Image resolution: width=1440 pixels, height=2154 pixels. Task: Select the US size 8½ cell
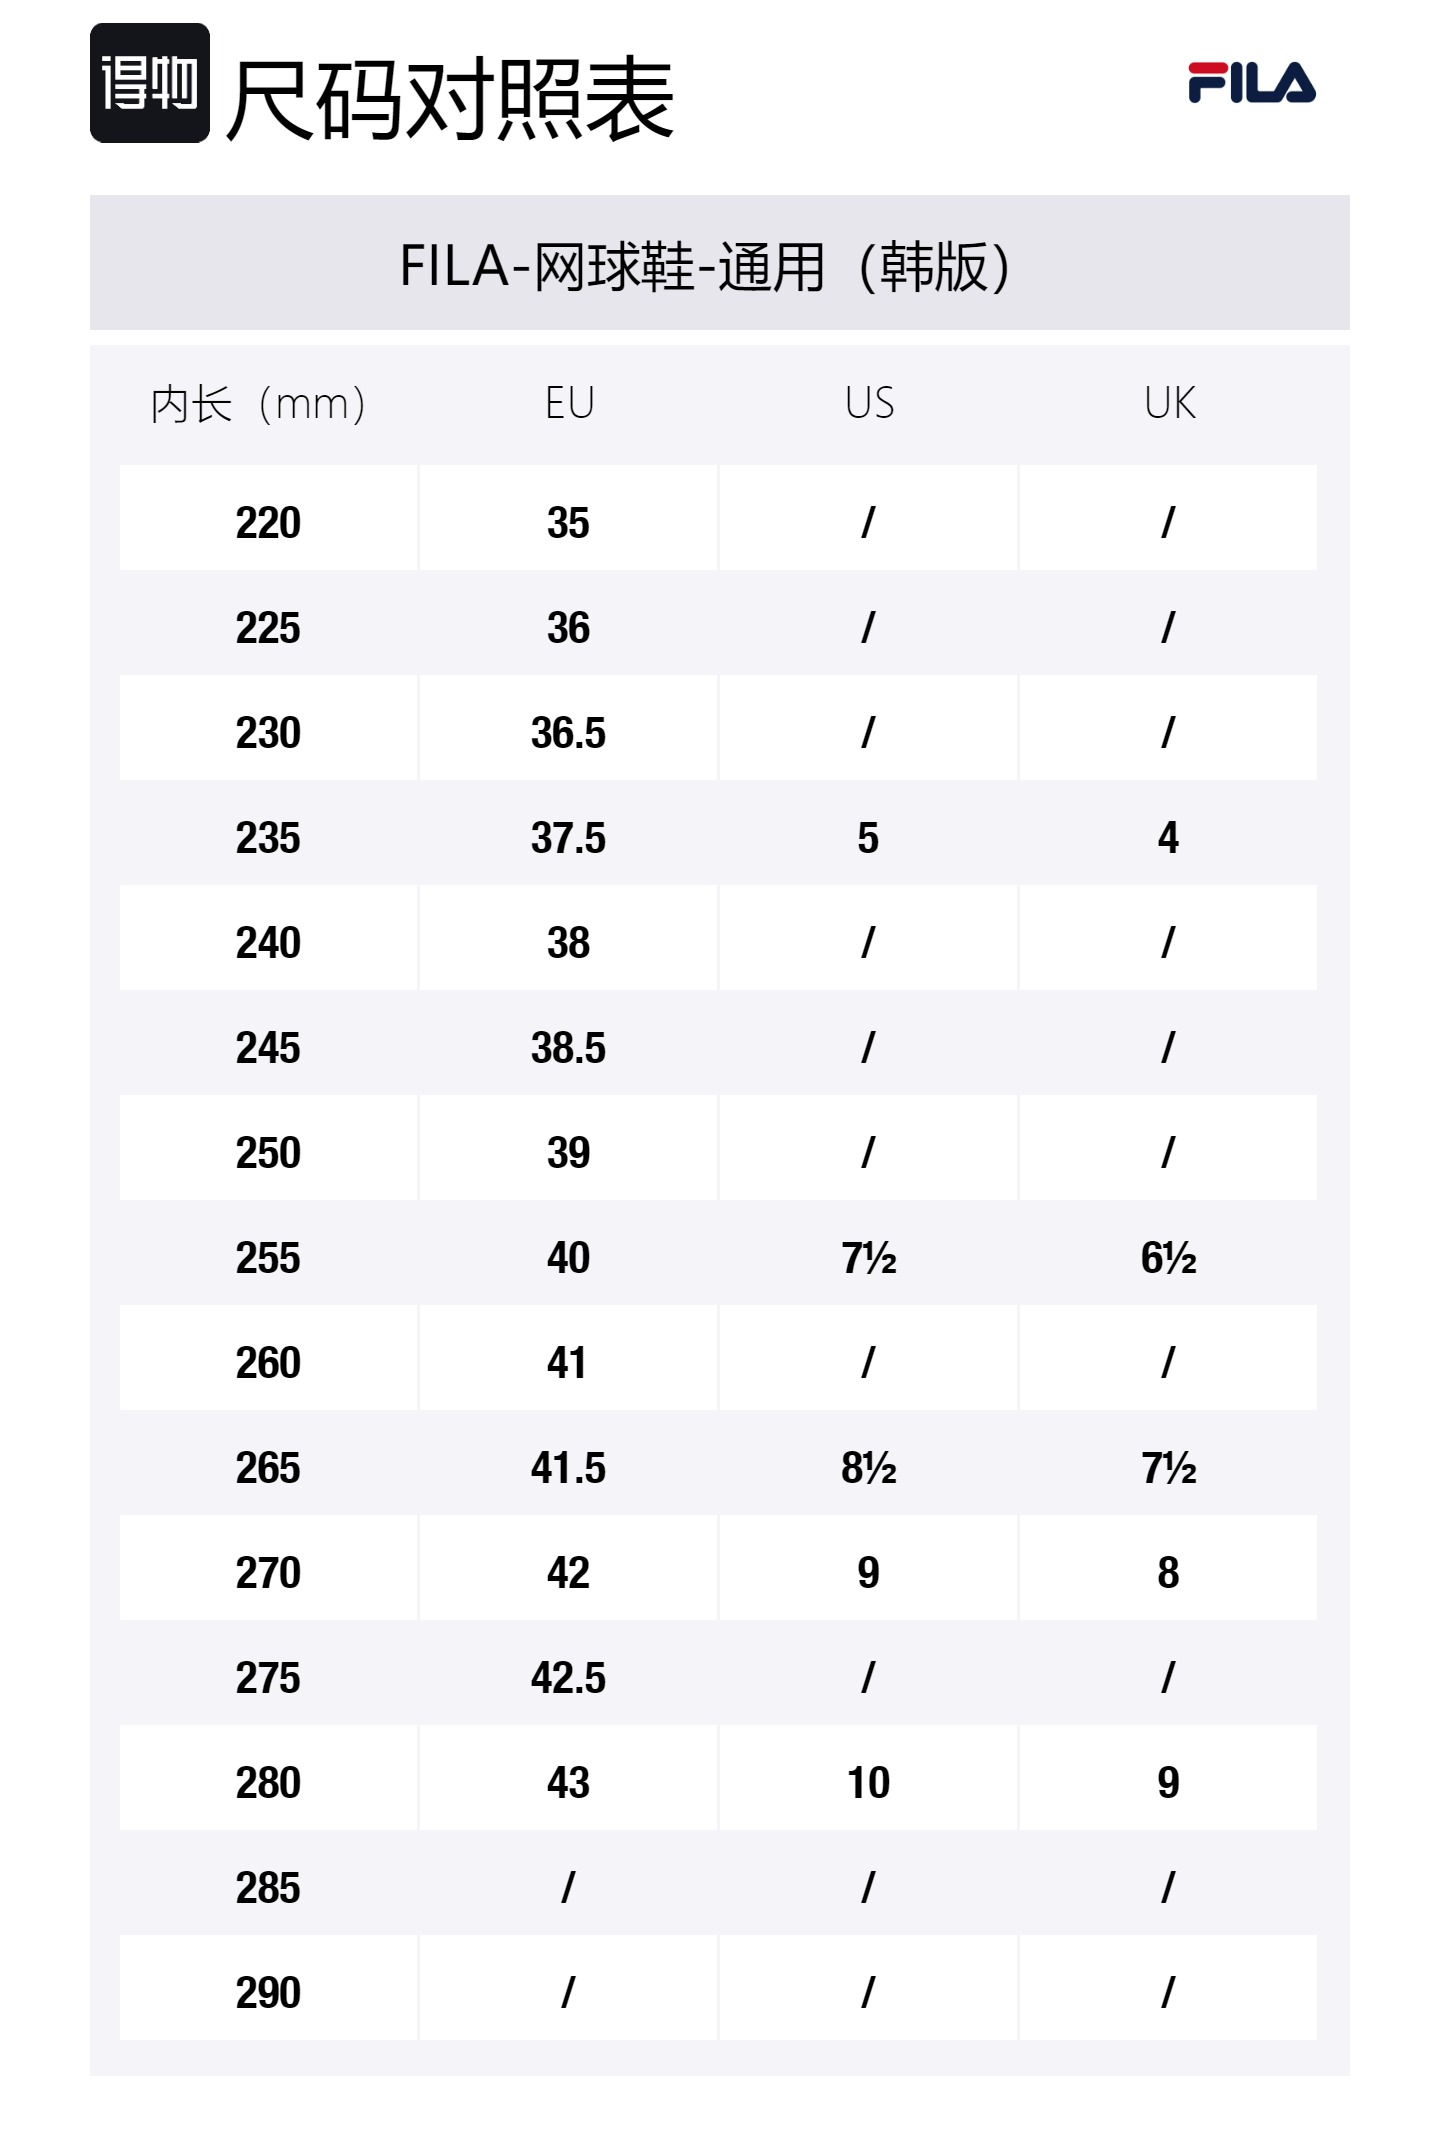tap(868, 1468)
